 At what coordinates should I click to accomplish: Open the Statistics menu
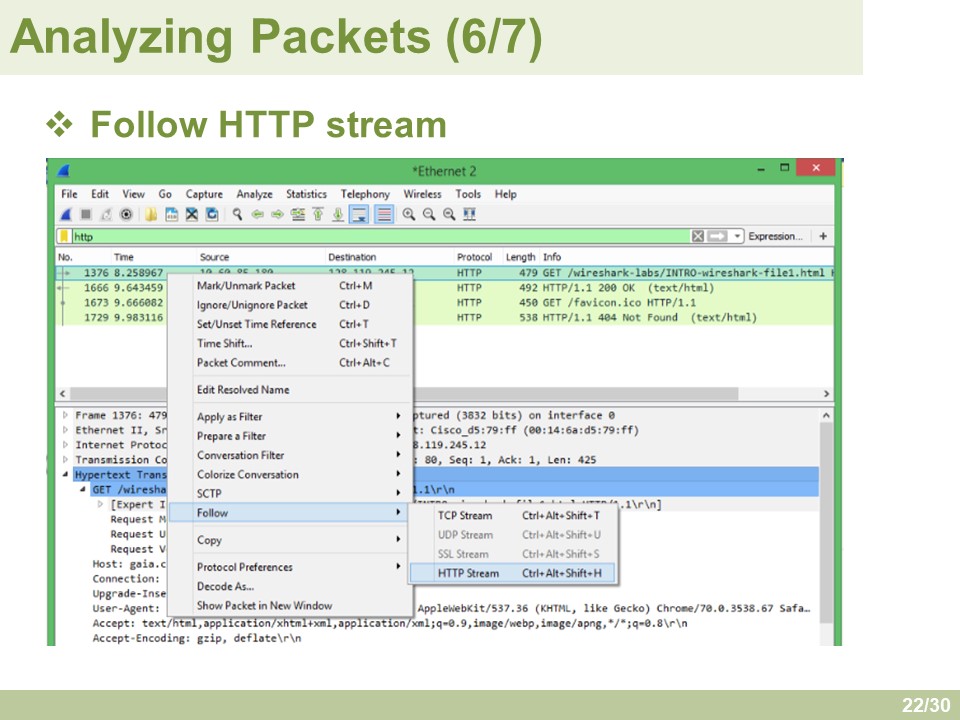(306, 194)
